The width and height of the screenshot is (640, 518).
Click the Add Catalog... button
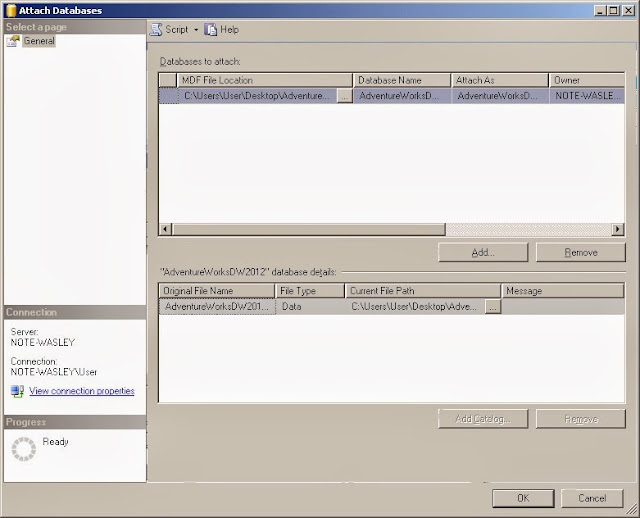(x=483, y=419)
